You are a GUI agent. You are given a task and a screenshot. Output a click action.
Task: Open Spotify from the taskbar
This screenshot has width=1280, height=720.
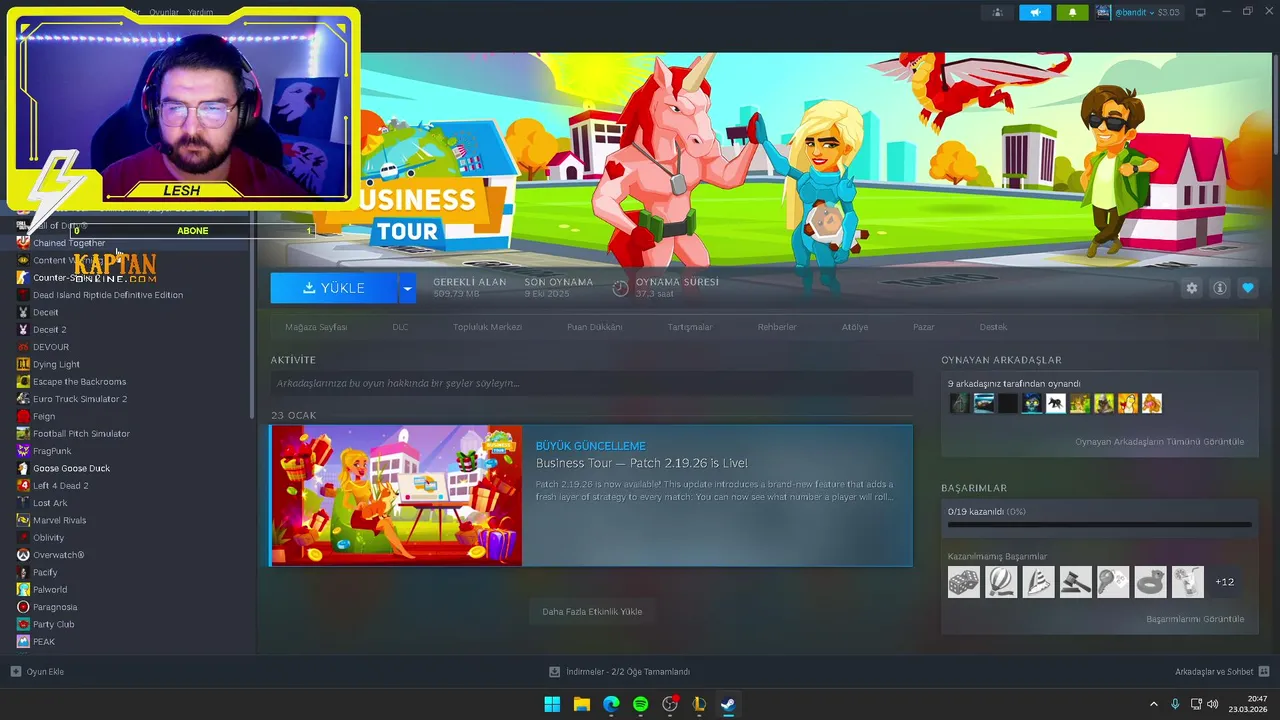coord(640,704)
